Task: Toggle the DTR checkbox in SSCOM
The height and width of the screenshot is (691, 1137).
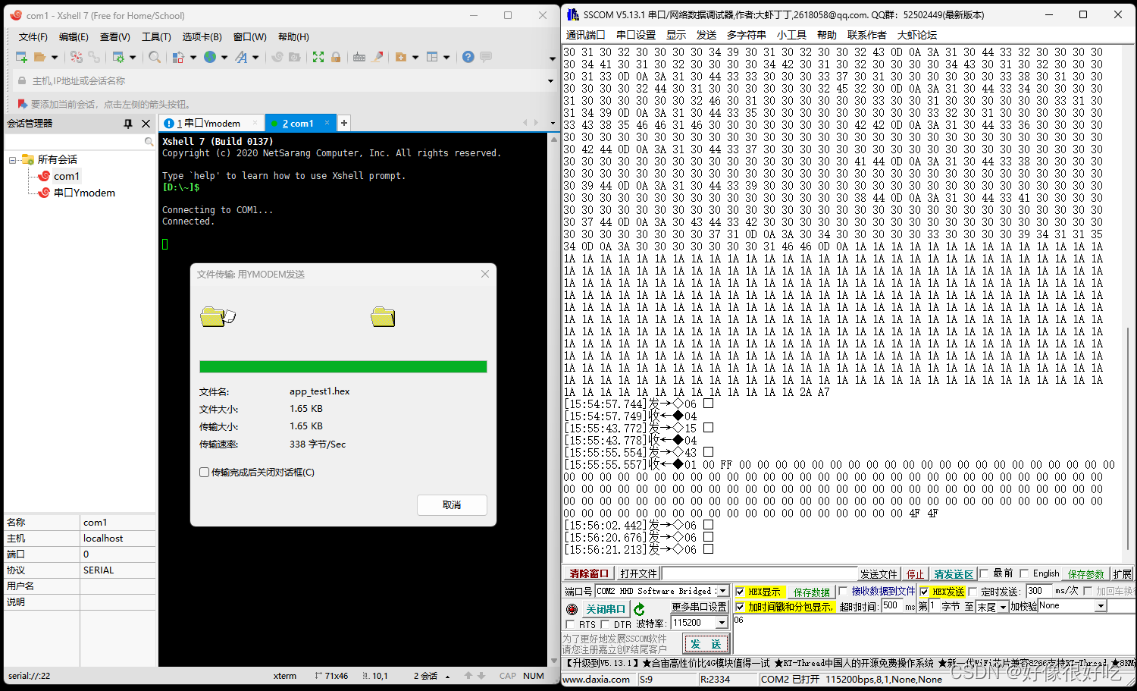Action: click(605, 624)
